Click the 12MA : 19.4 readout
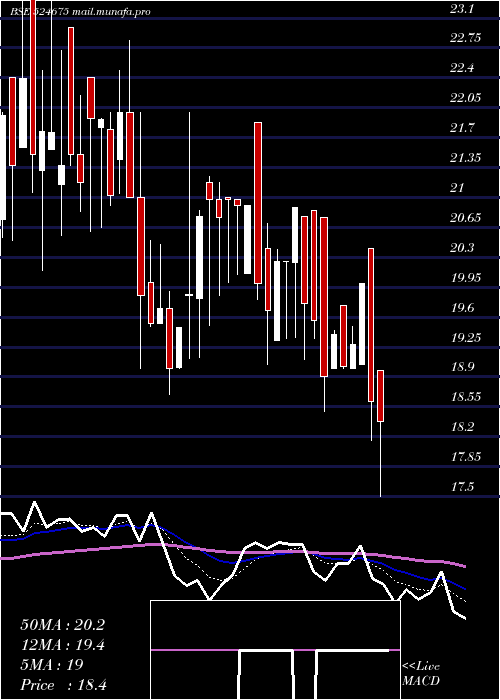The width and height of the screenshot is (500, 700). point(62,646)
